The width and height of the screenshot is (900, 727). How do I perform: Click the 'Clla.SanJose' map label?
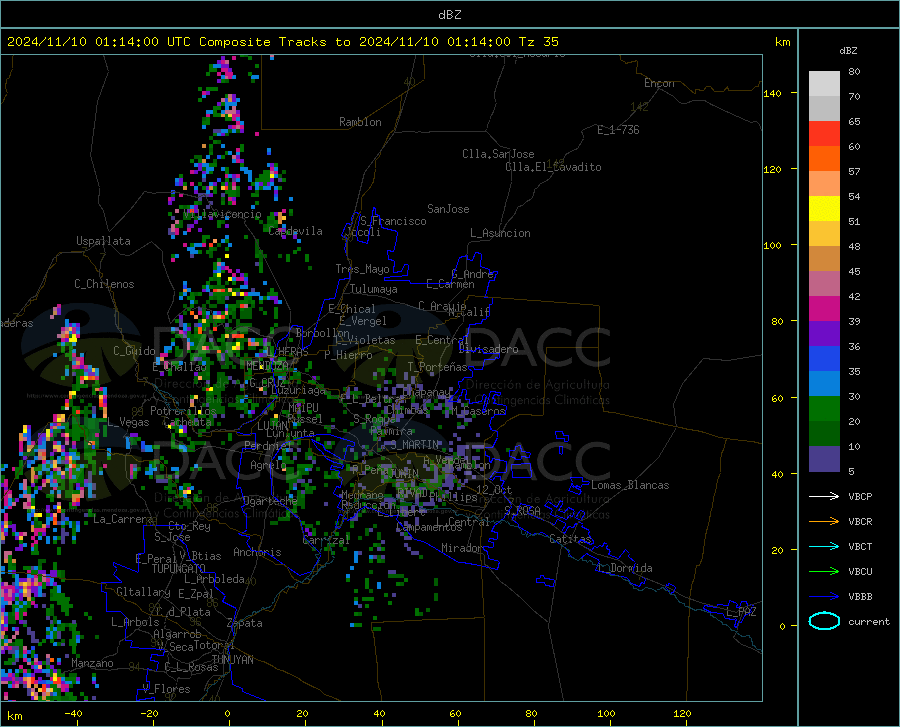coord(498,154)
